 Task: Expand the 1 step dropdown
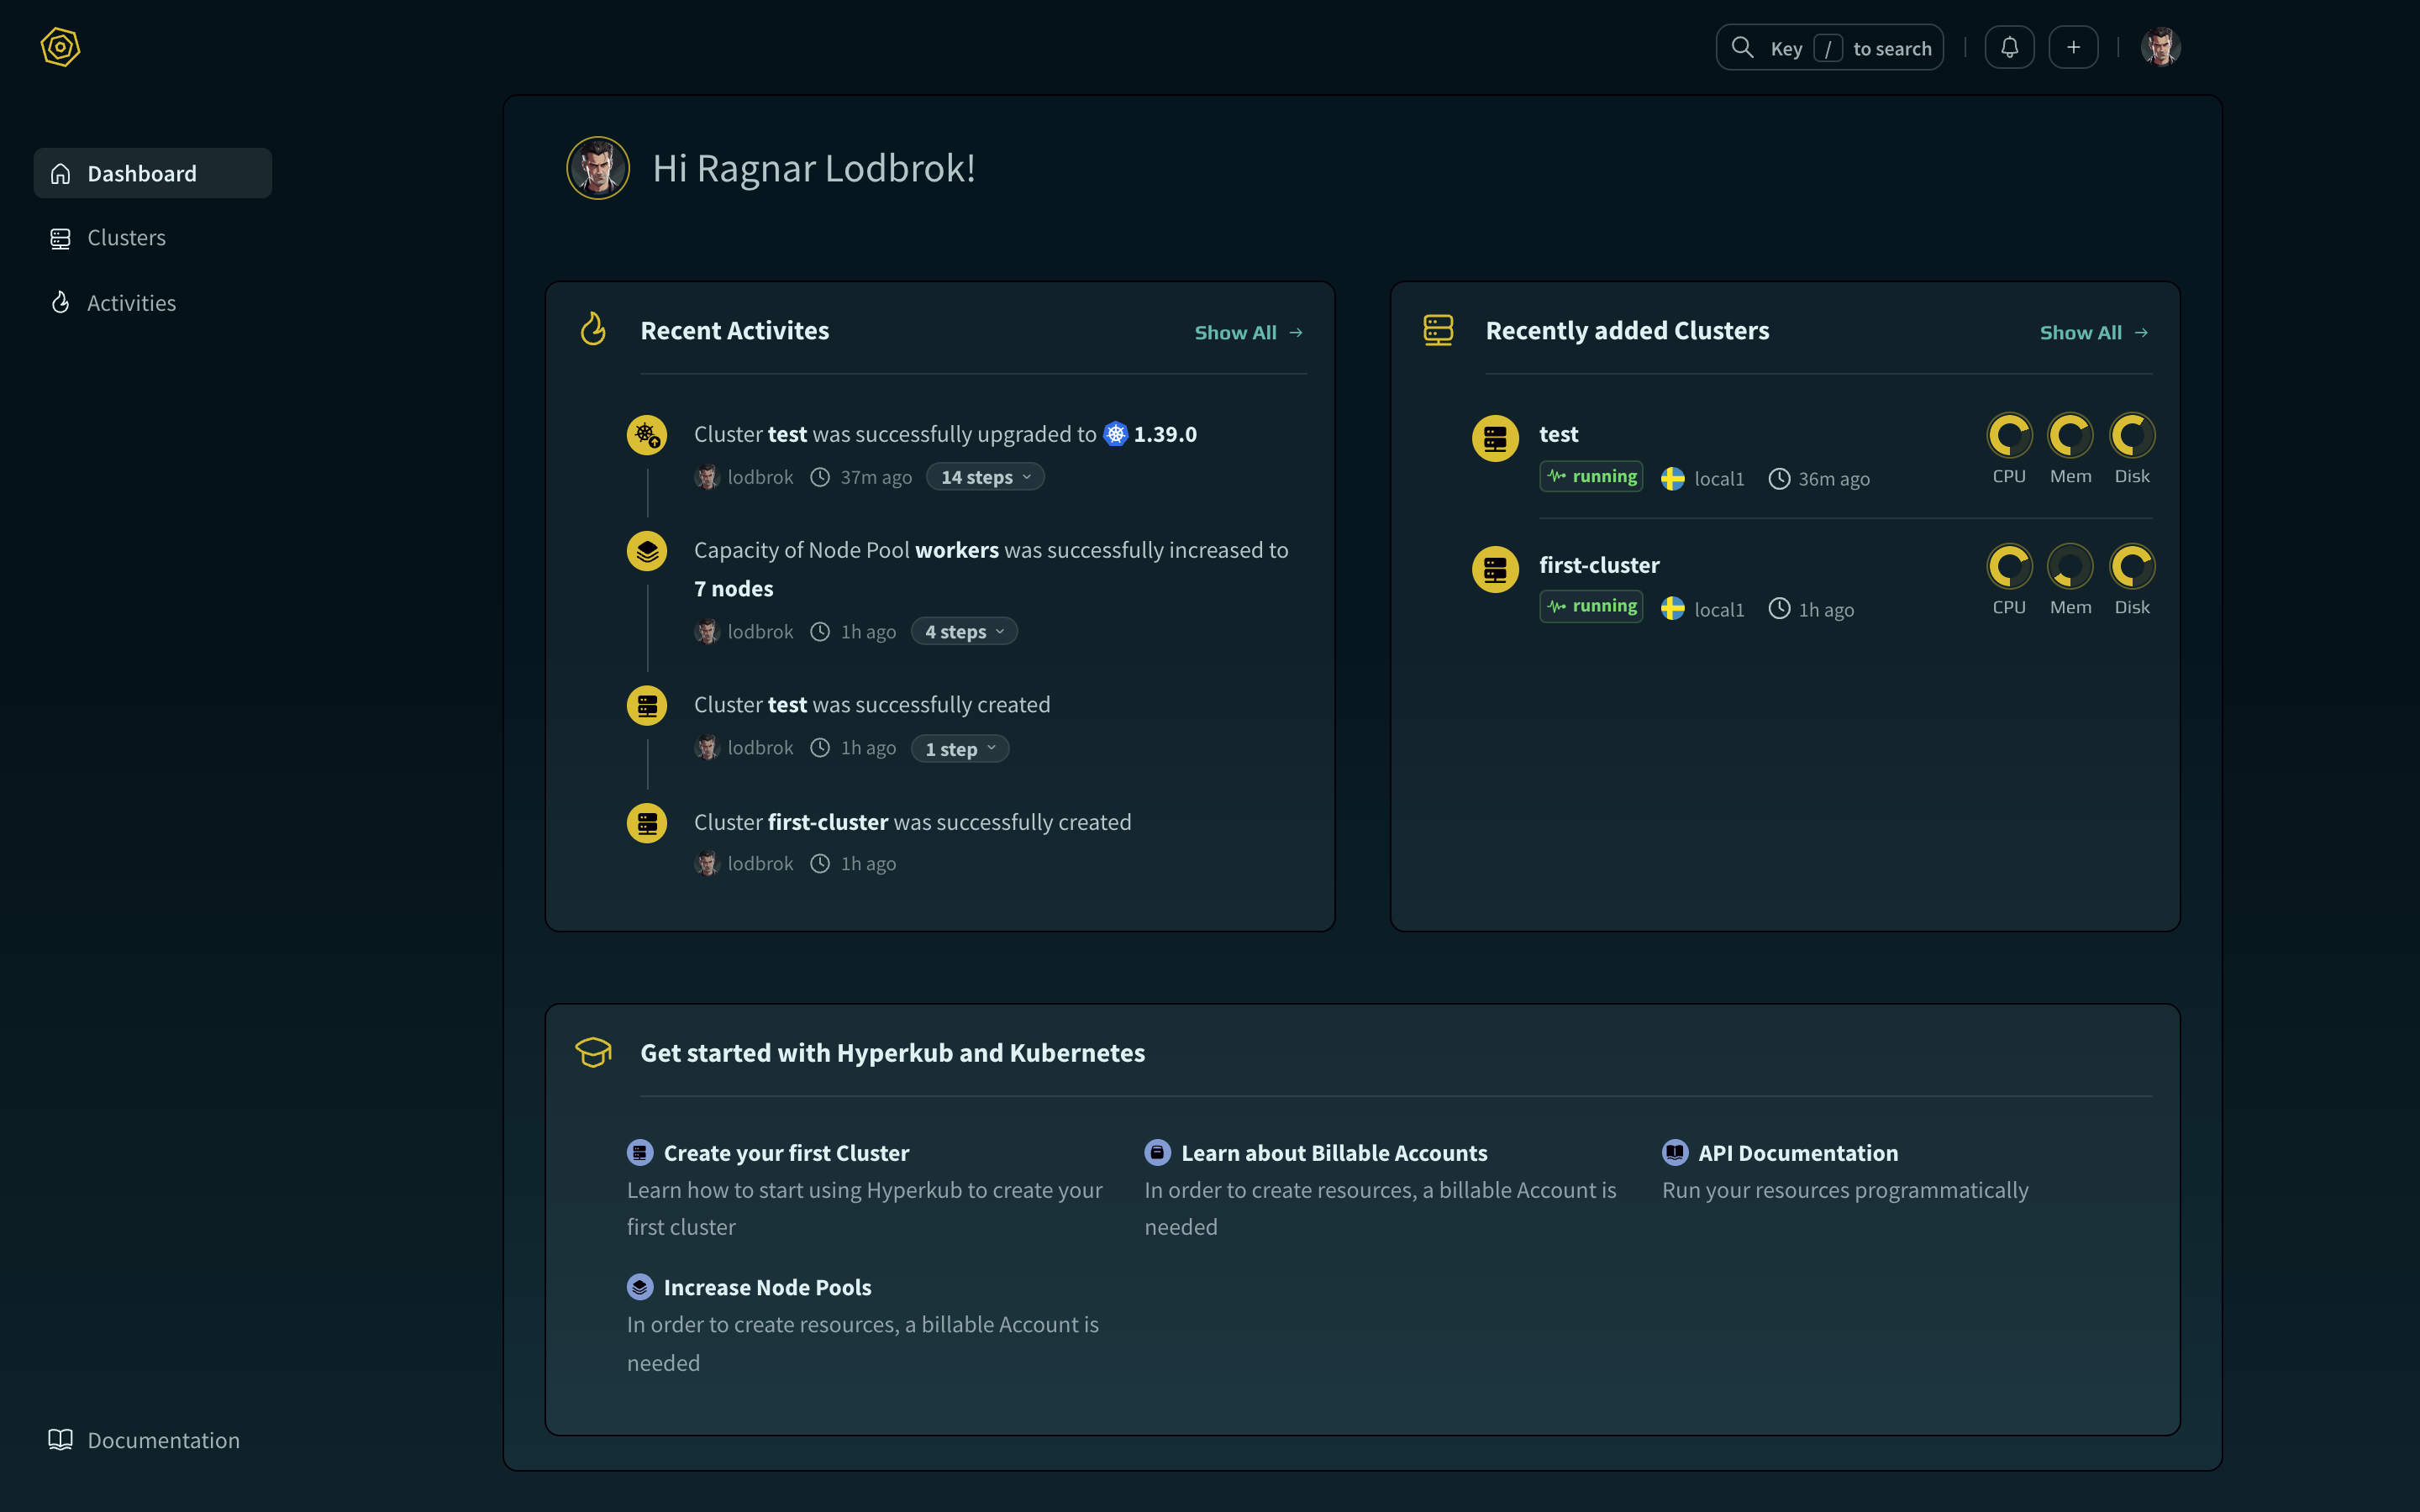point(960,748)
